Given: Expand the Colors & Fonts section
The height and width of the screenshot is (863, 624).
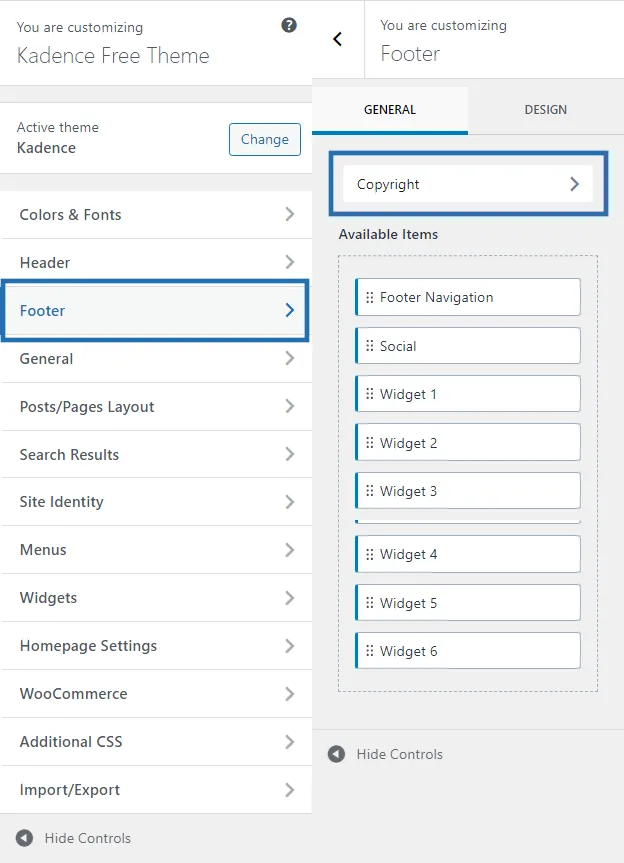Looking at the screenshot, I should click(289, 214).
